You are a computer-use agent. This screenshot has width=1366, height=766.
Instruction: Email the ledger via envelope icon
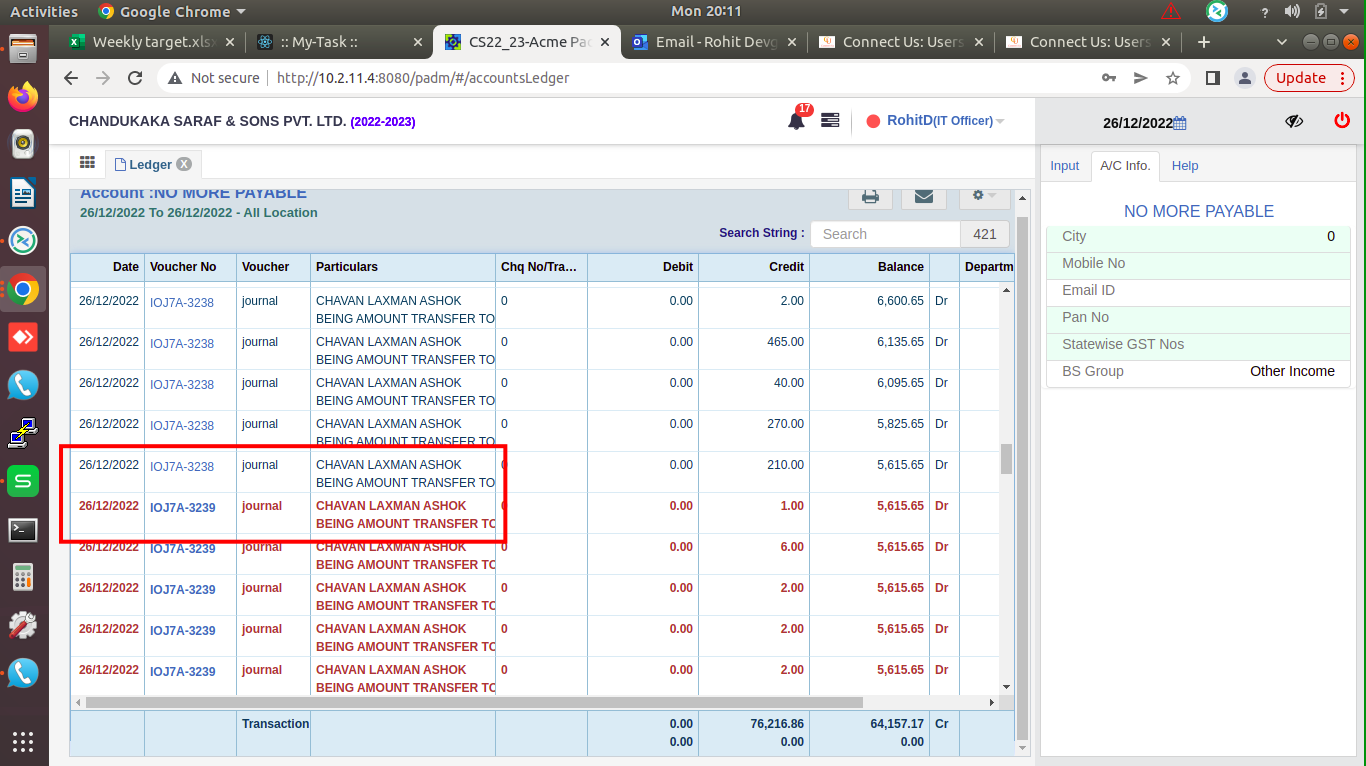tap(924, 196)
